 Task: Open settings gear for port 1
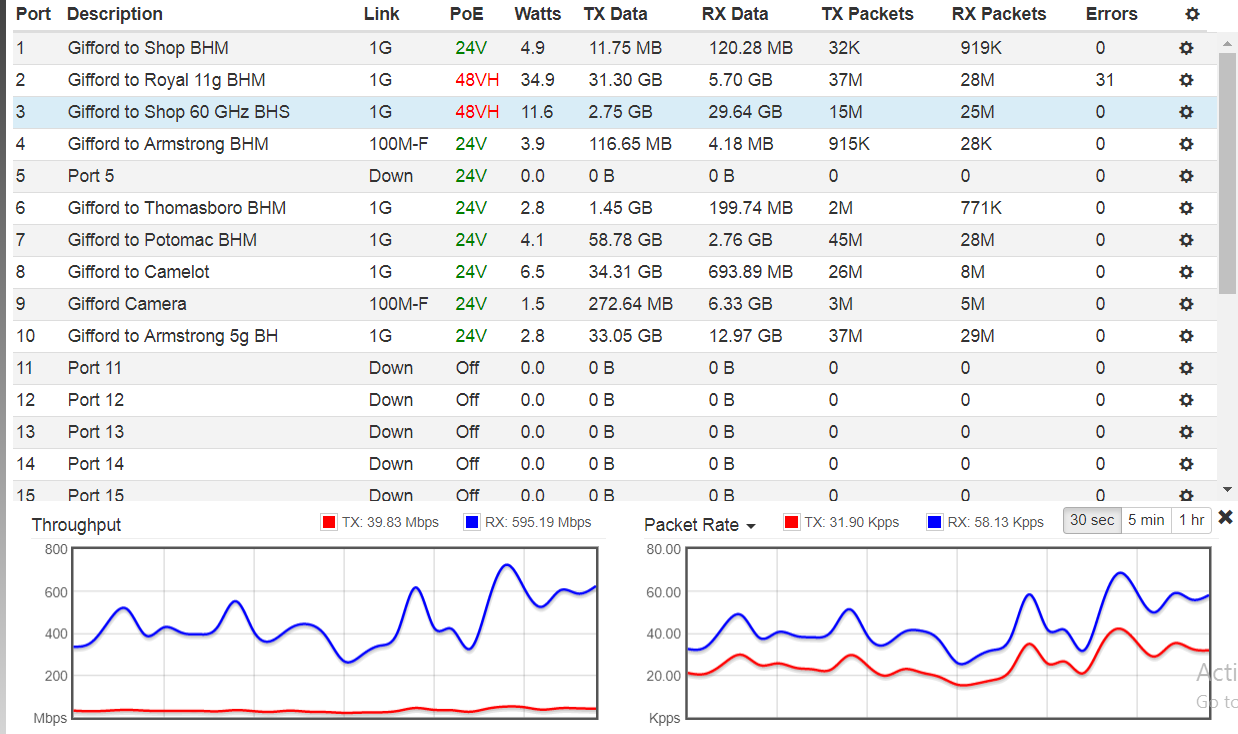(x=1186, y=48)
